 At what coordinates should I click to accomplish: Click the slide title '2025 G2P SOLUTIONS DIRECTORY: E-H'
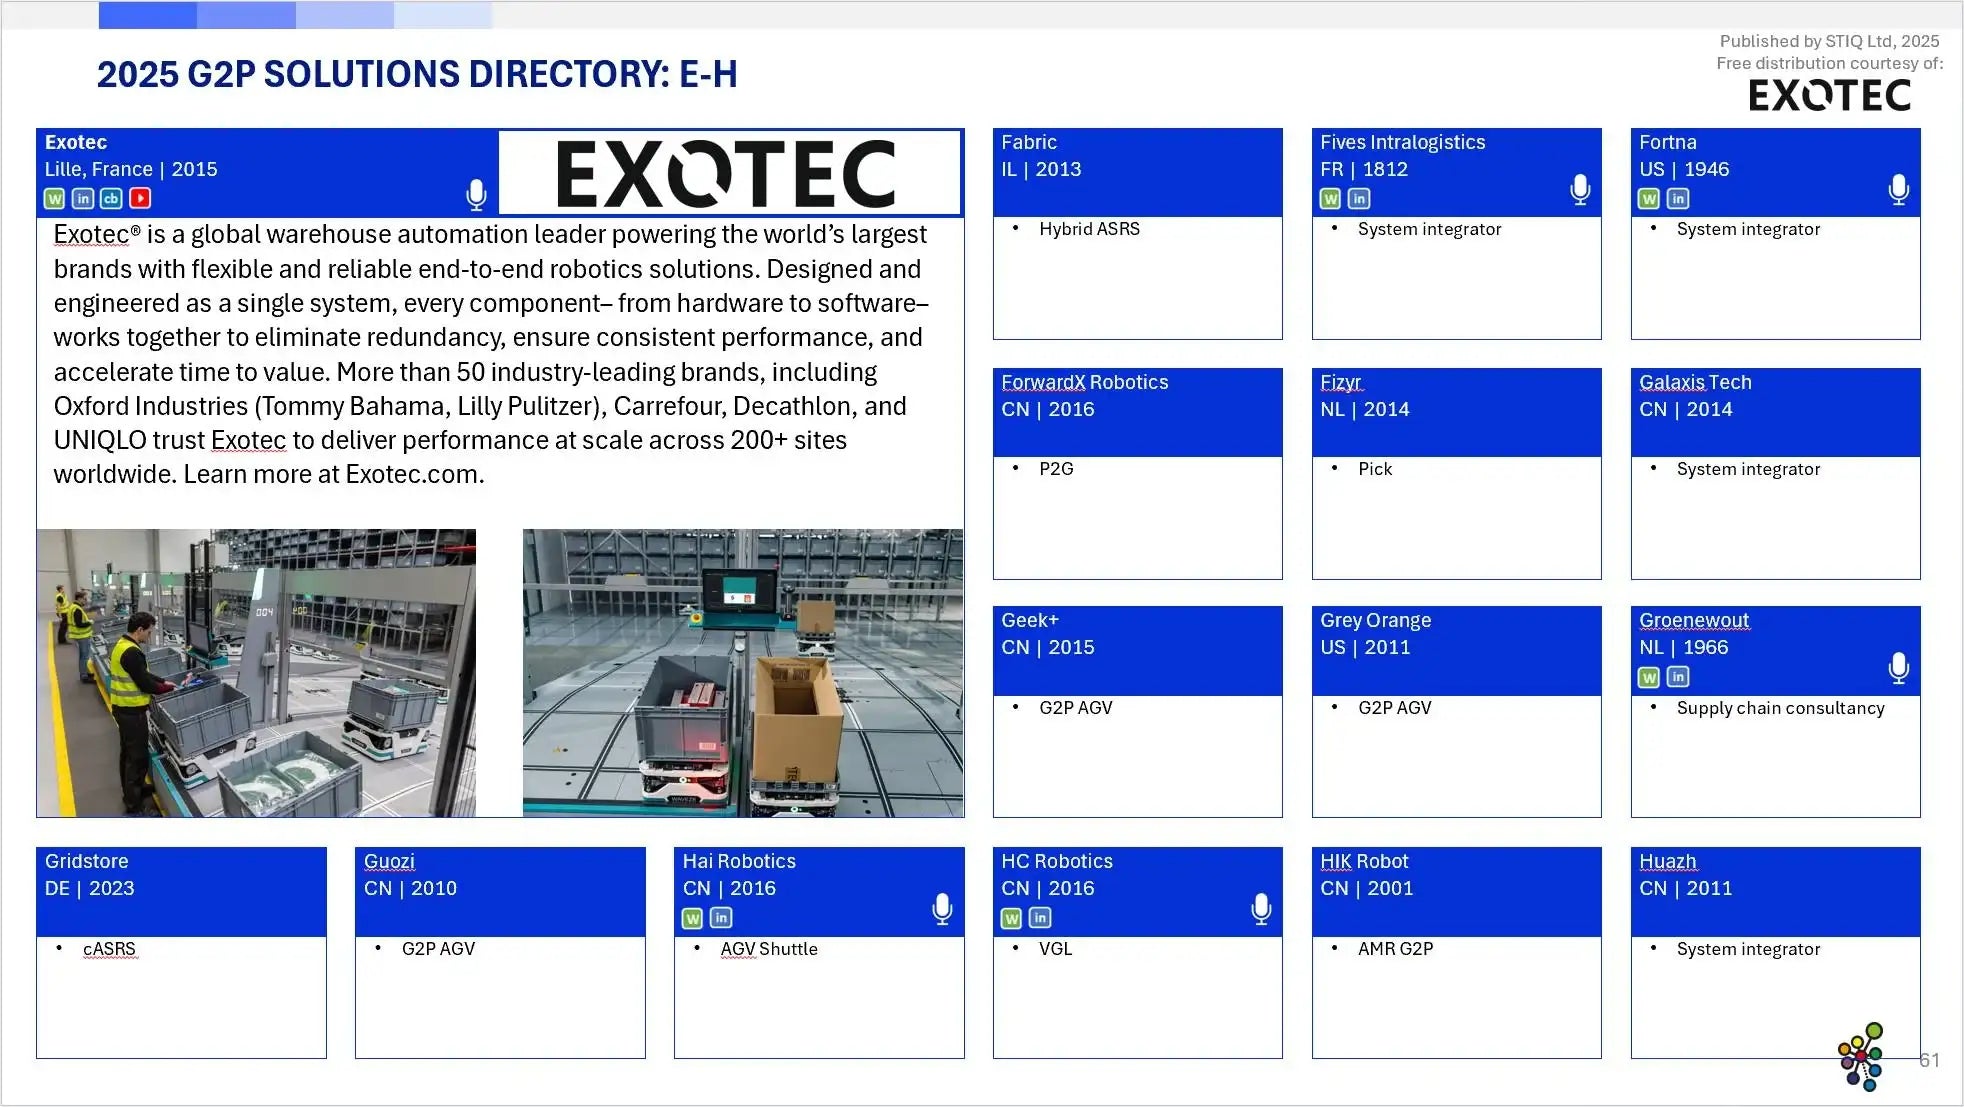tap(417, 74)
